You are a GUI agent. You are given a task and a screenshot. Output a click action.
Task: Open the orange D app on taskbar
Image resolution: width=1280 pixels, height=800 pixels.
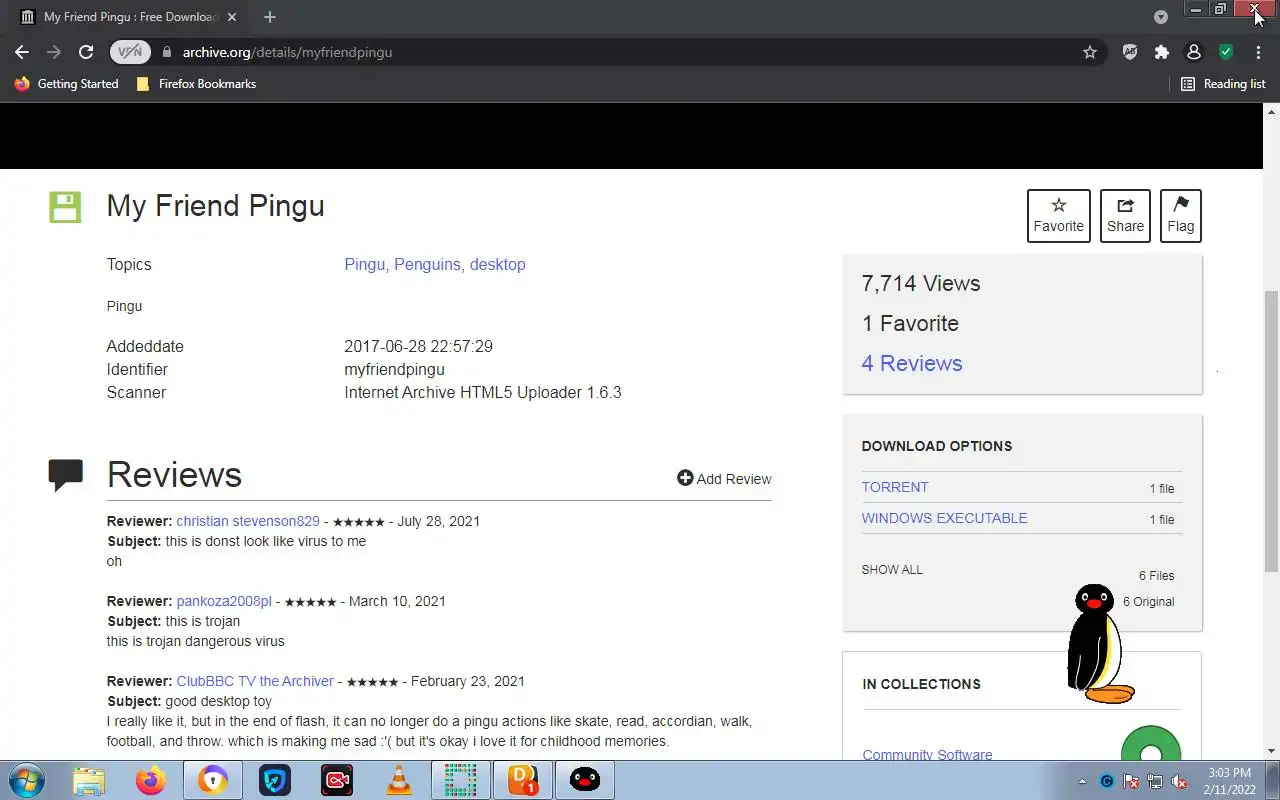click(523, 780)
